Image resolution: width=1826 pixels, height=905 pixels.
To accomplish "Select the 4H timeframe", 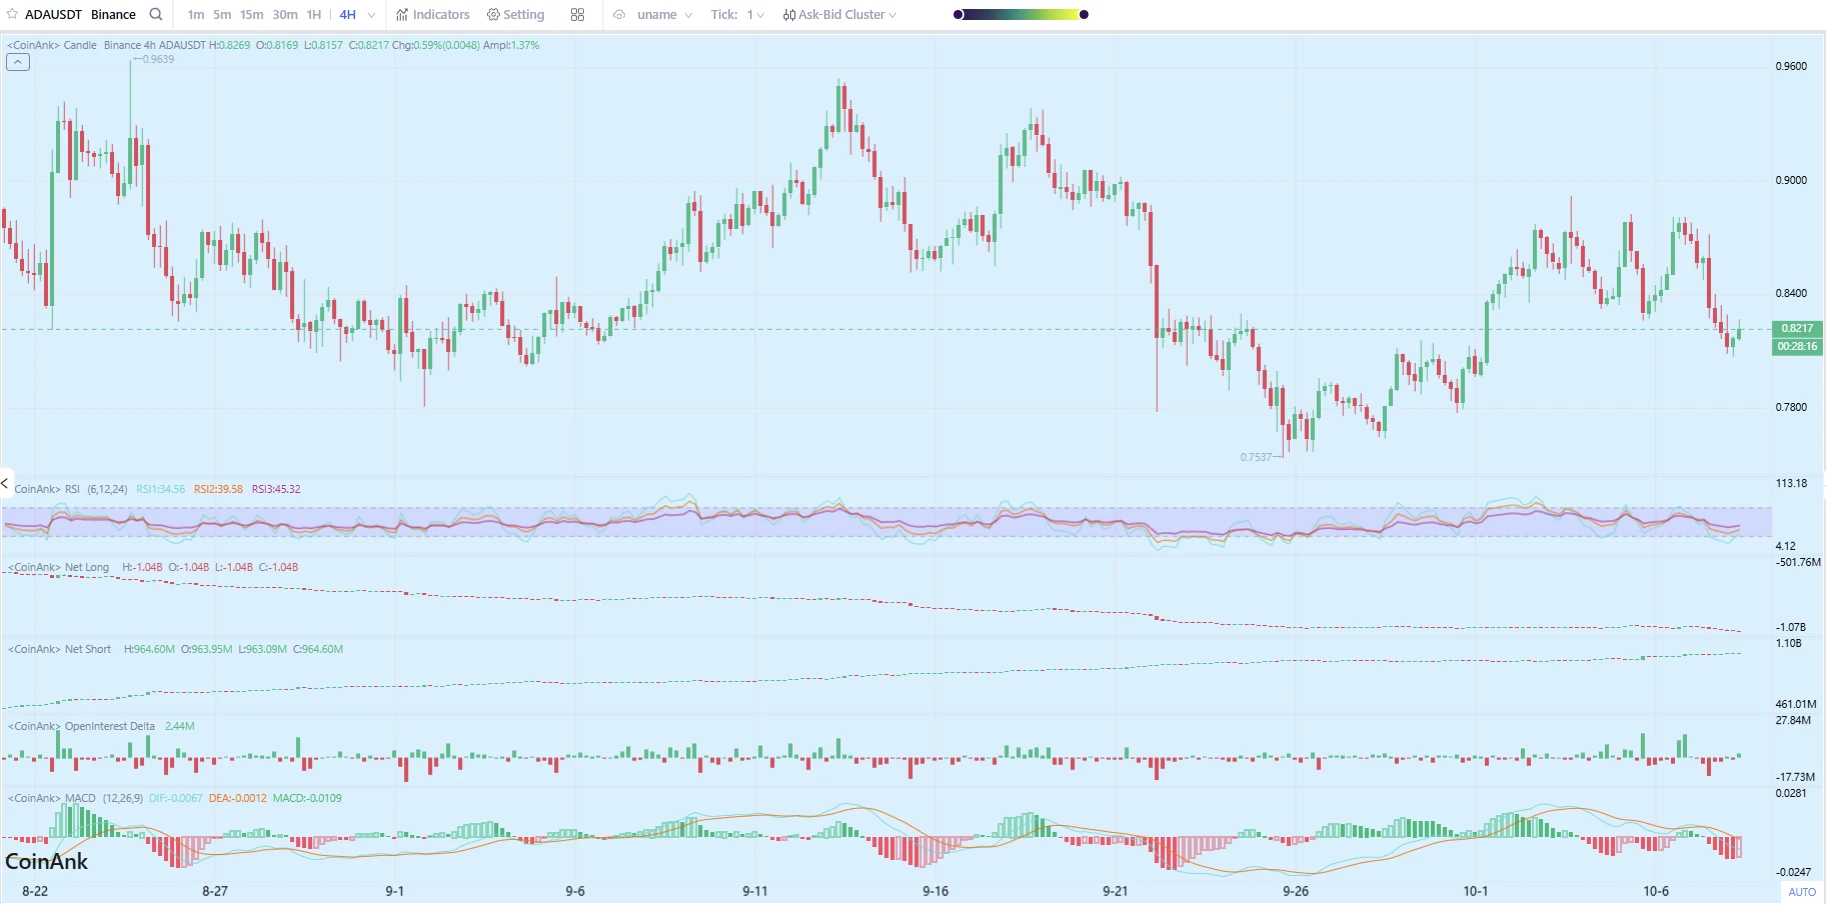I will click(347, 15).
